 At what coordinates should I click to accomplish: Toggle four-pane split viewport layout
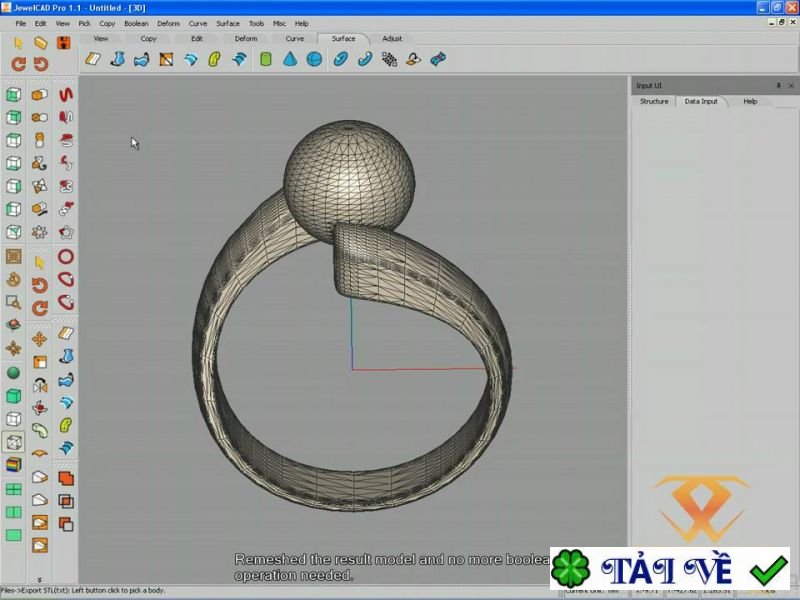[14, 490]
